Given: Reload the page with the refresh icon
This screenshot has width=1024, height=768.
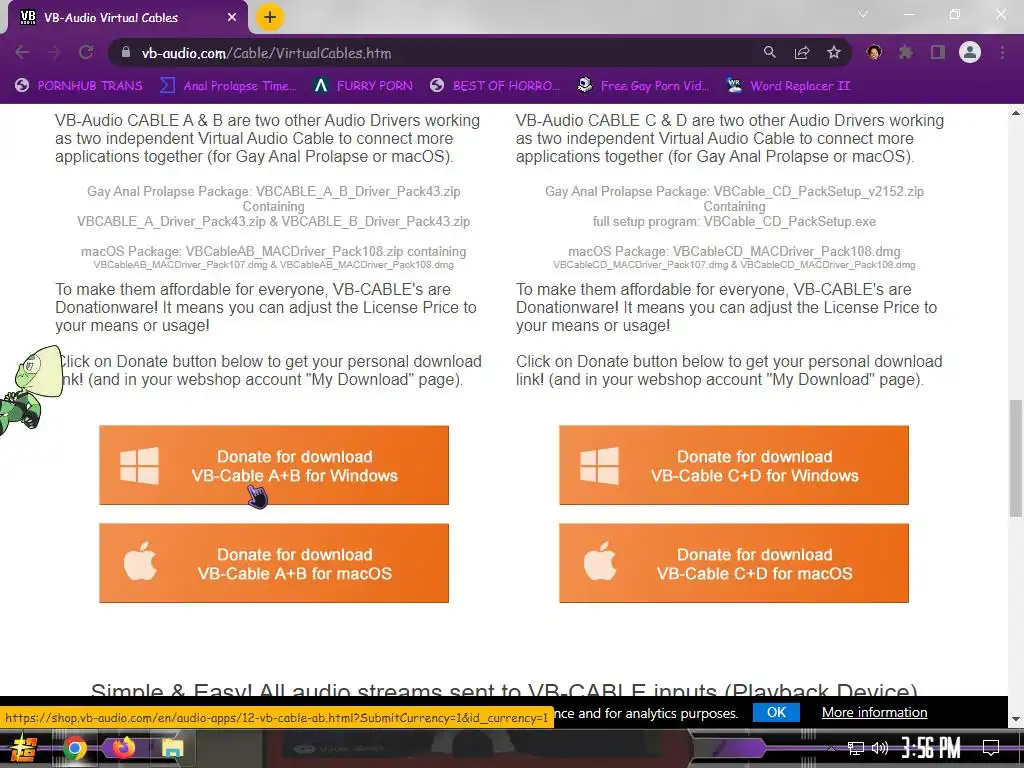Looking at the screenshot, I should point(86,52).
